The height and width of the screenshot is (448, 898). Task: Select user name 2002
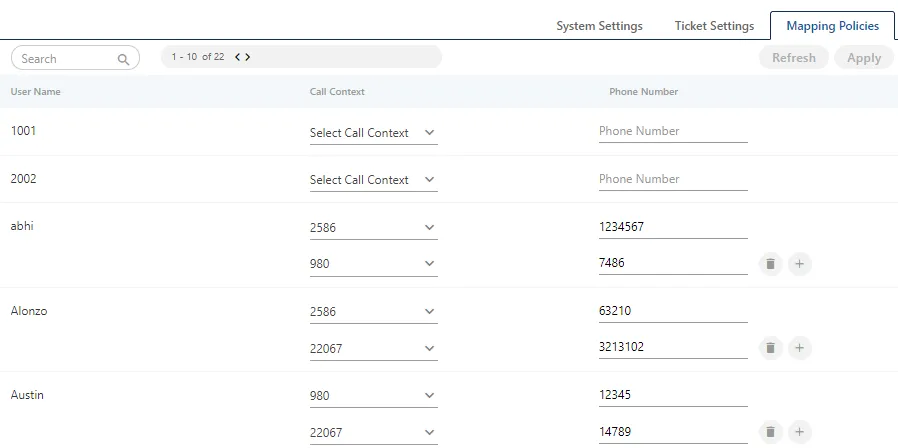(23, 179)
